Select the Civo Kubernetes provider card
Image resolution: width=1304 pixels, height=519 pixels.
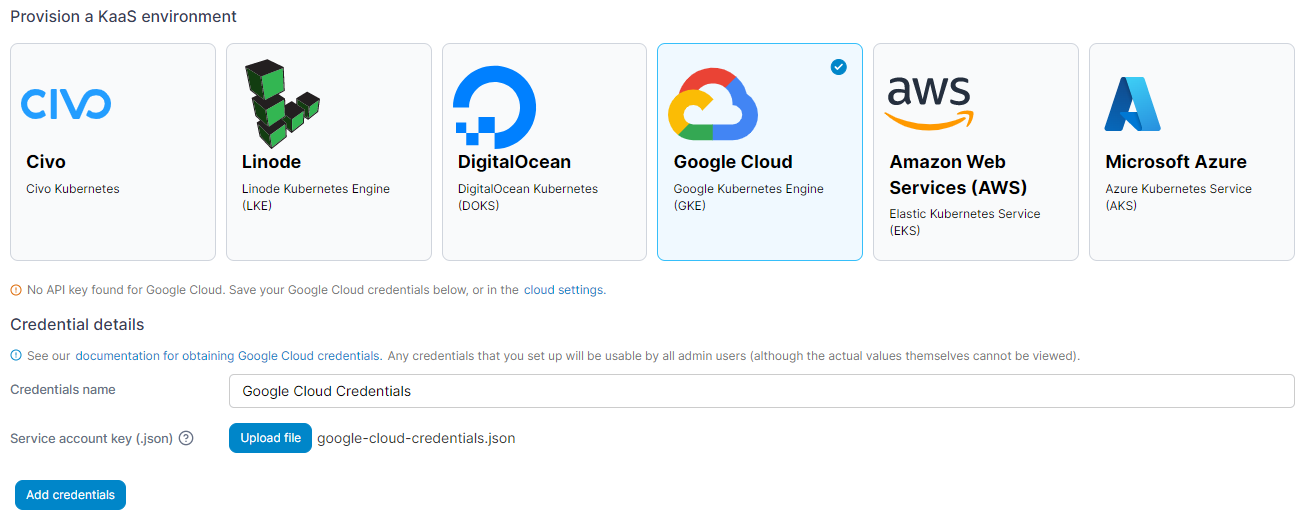(113, 152)
